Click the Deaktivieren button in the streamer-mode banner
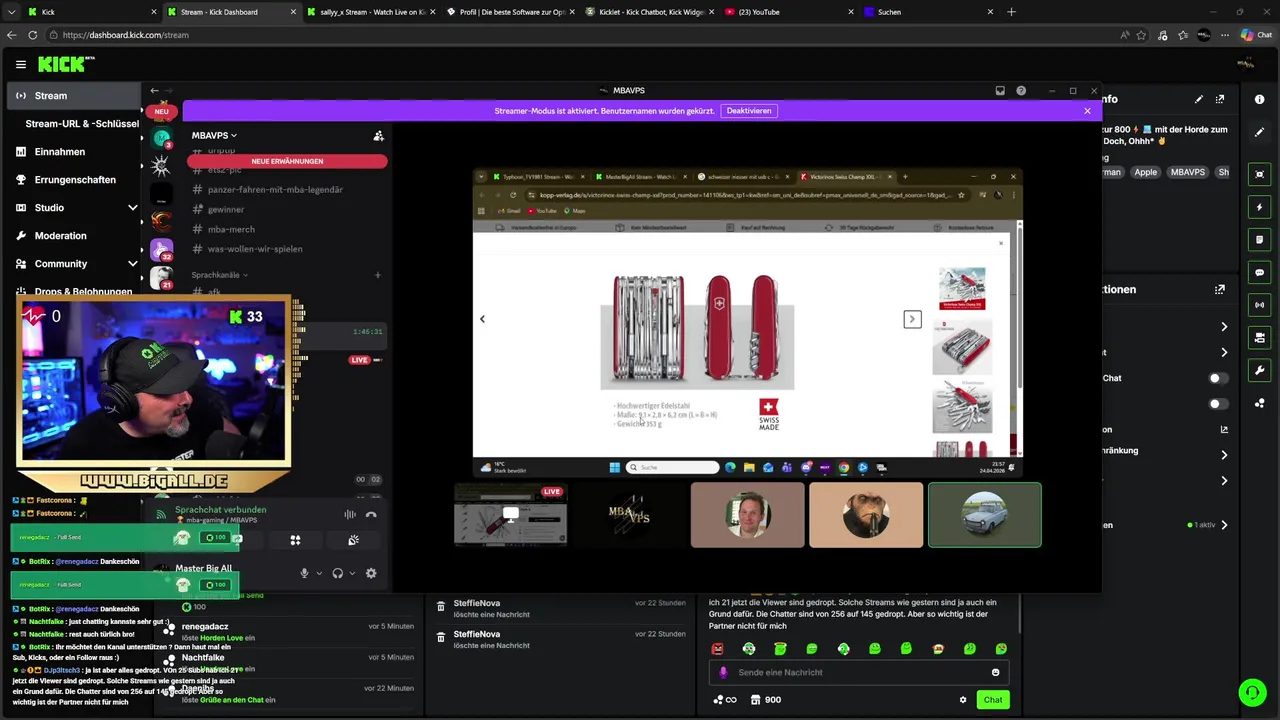The width and height of the screenshot is (1280, 720). pos(749,111)
